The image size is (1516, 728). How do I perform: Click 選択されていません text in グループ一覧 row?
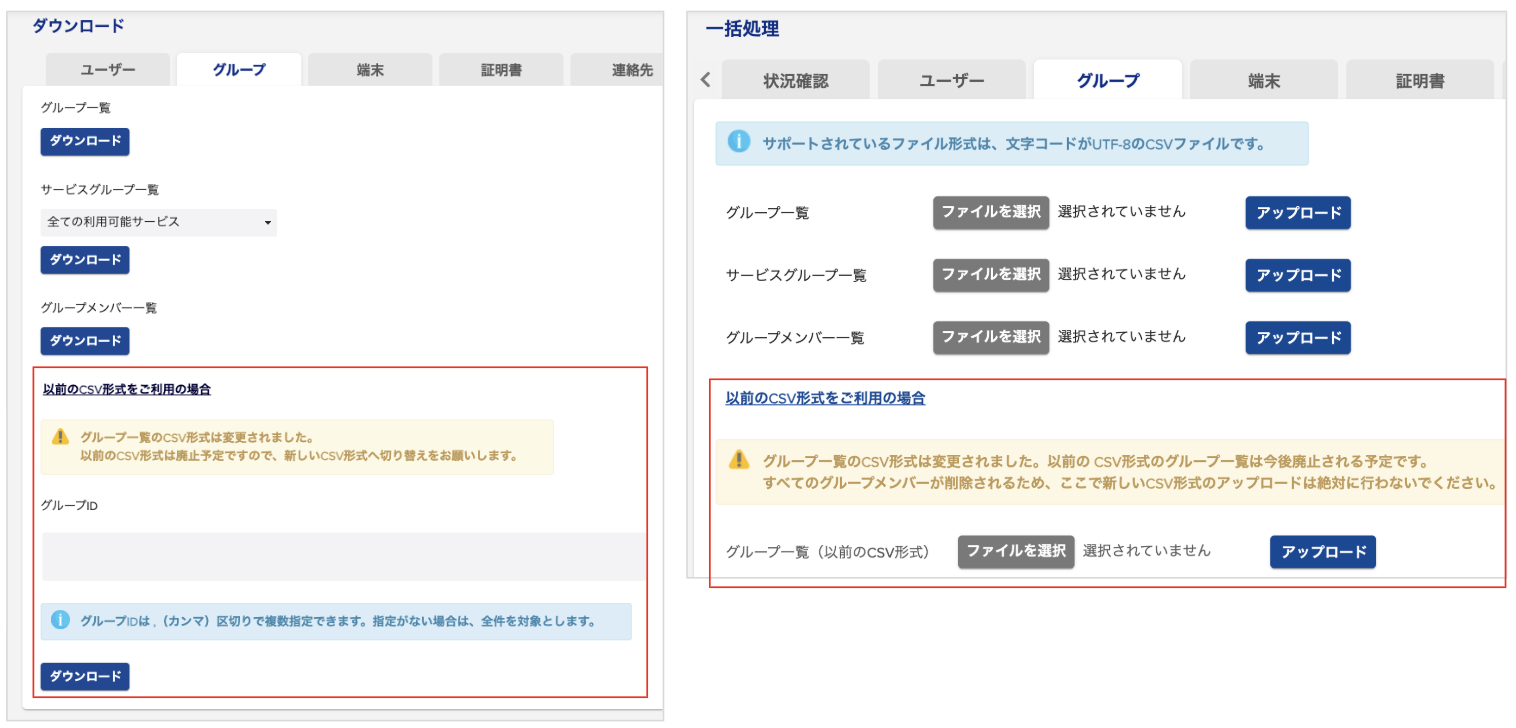pos(1122,212)
